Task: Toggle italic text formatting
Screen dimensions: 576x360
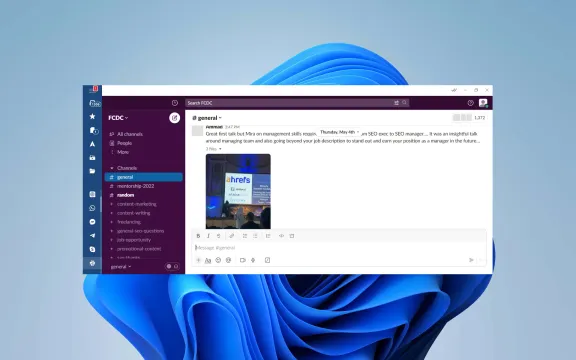Action: (x=208, y=236)
